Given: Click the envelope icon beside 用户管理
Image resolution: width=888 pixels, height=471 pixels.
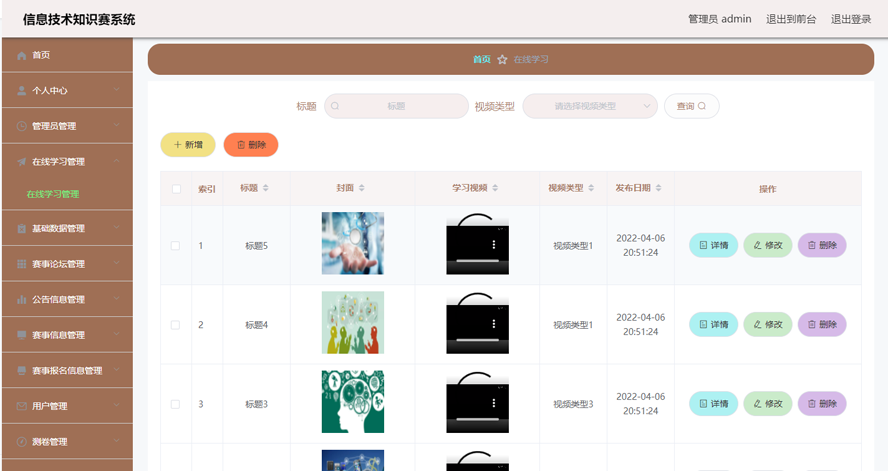Looking at the screenshot, I should pos(22,406).
